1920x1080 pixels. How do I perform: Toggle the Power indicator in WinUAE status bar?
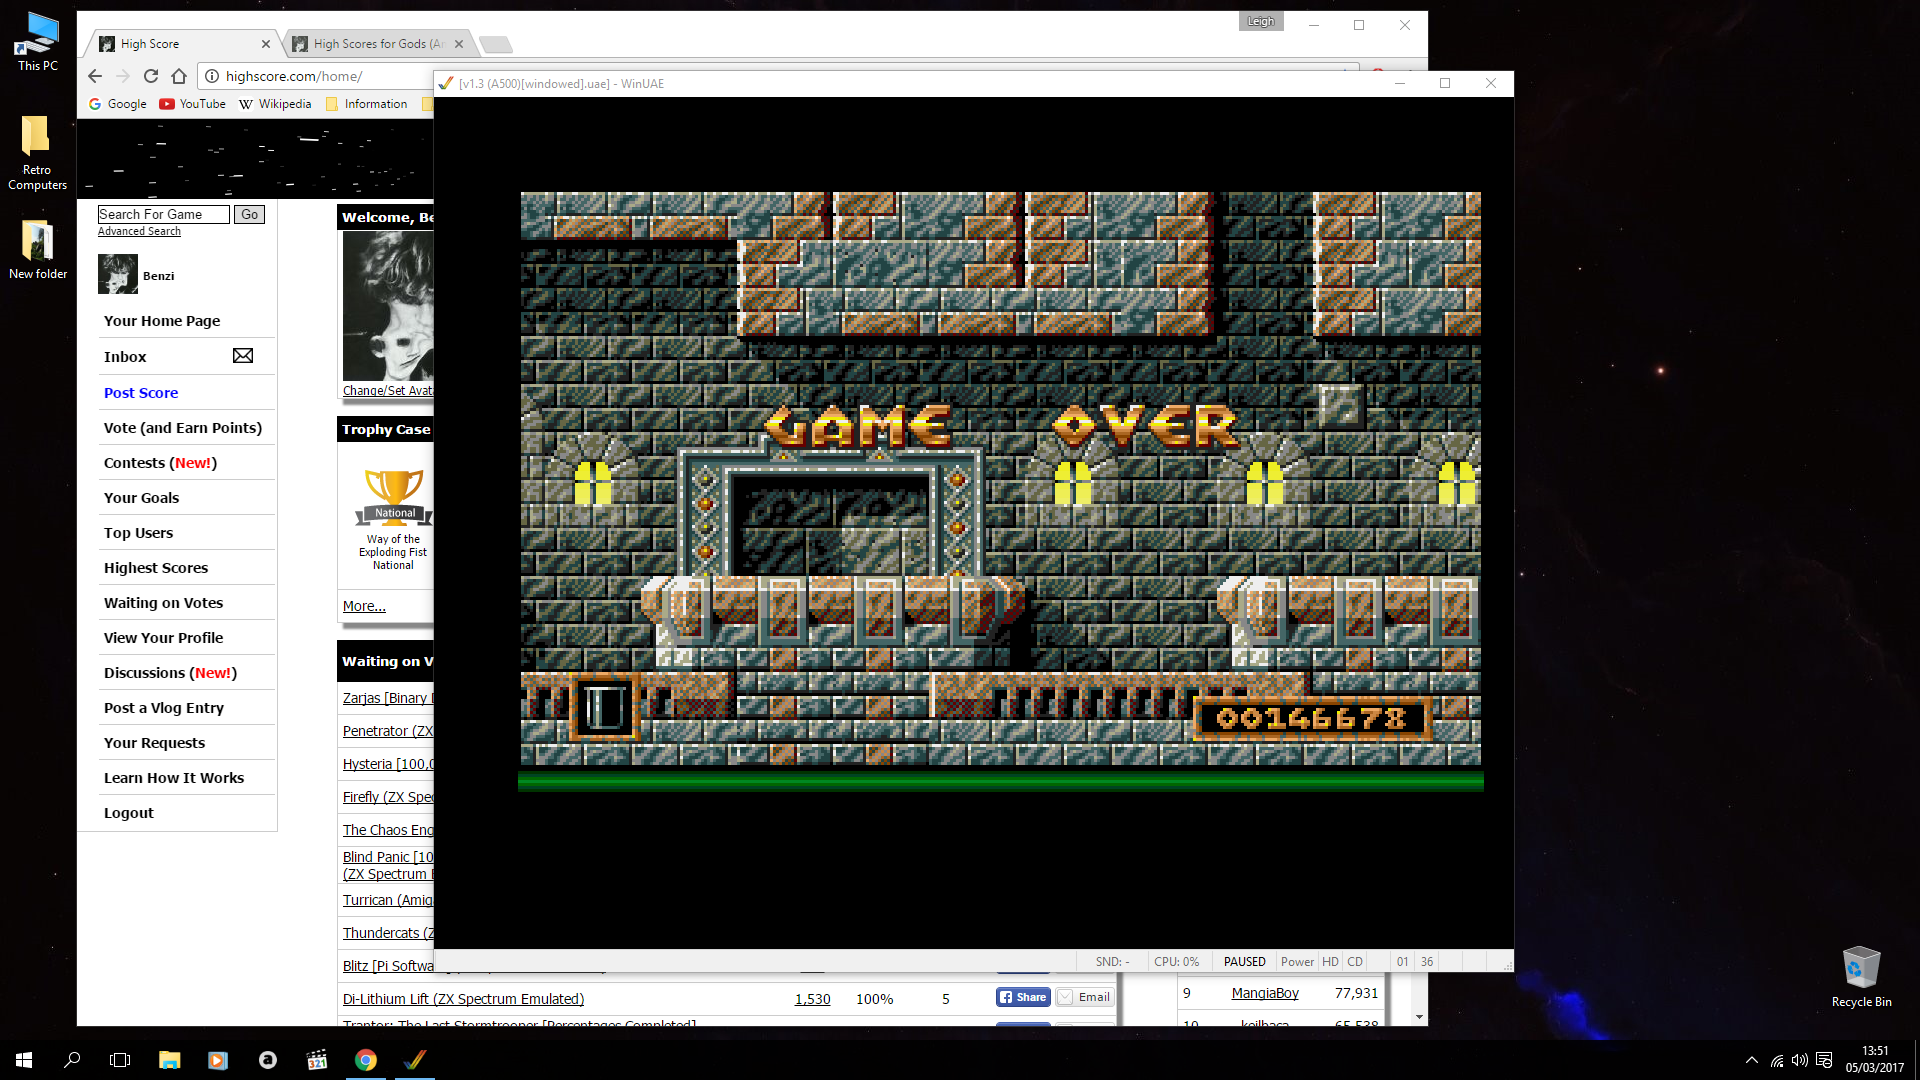point(1297,961)
